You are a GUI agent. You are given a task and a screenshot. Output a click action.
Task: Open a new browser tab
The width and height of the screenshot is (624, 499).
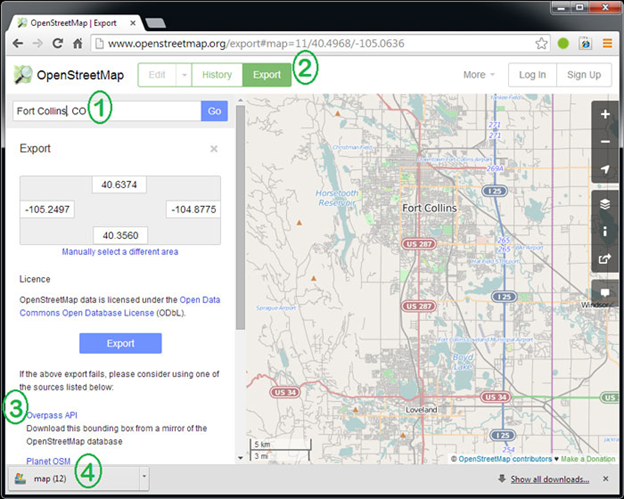click(156, 23)
